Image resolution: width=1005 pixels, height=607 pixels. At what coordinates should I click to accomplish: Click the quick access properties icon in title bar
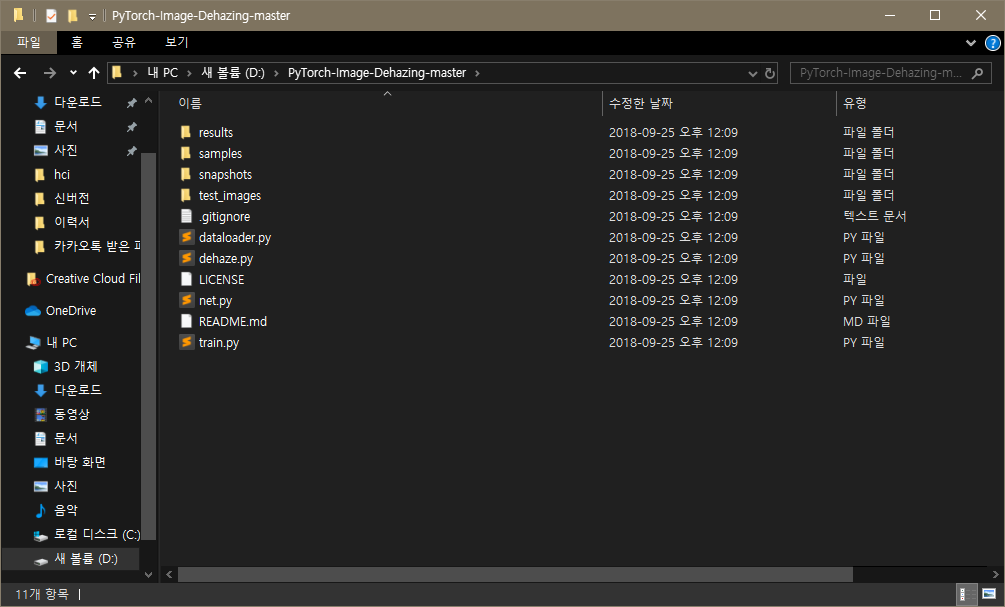coord(51,15)
